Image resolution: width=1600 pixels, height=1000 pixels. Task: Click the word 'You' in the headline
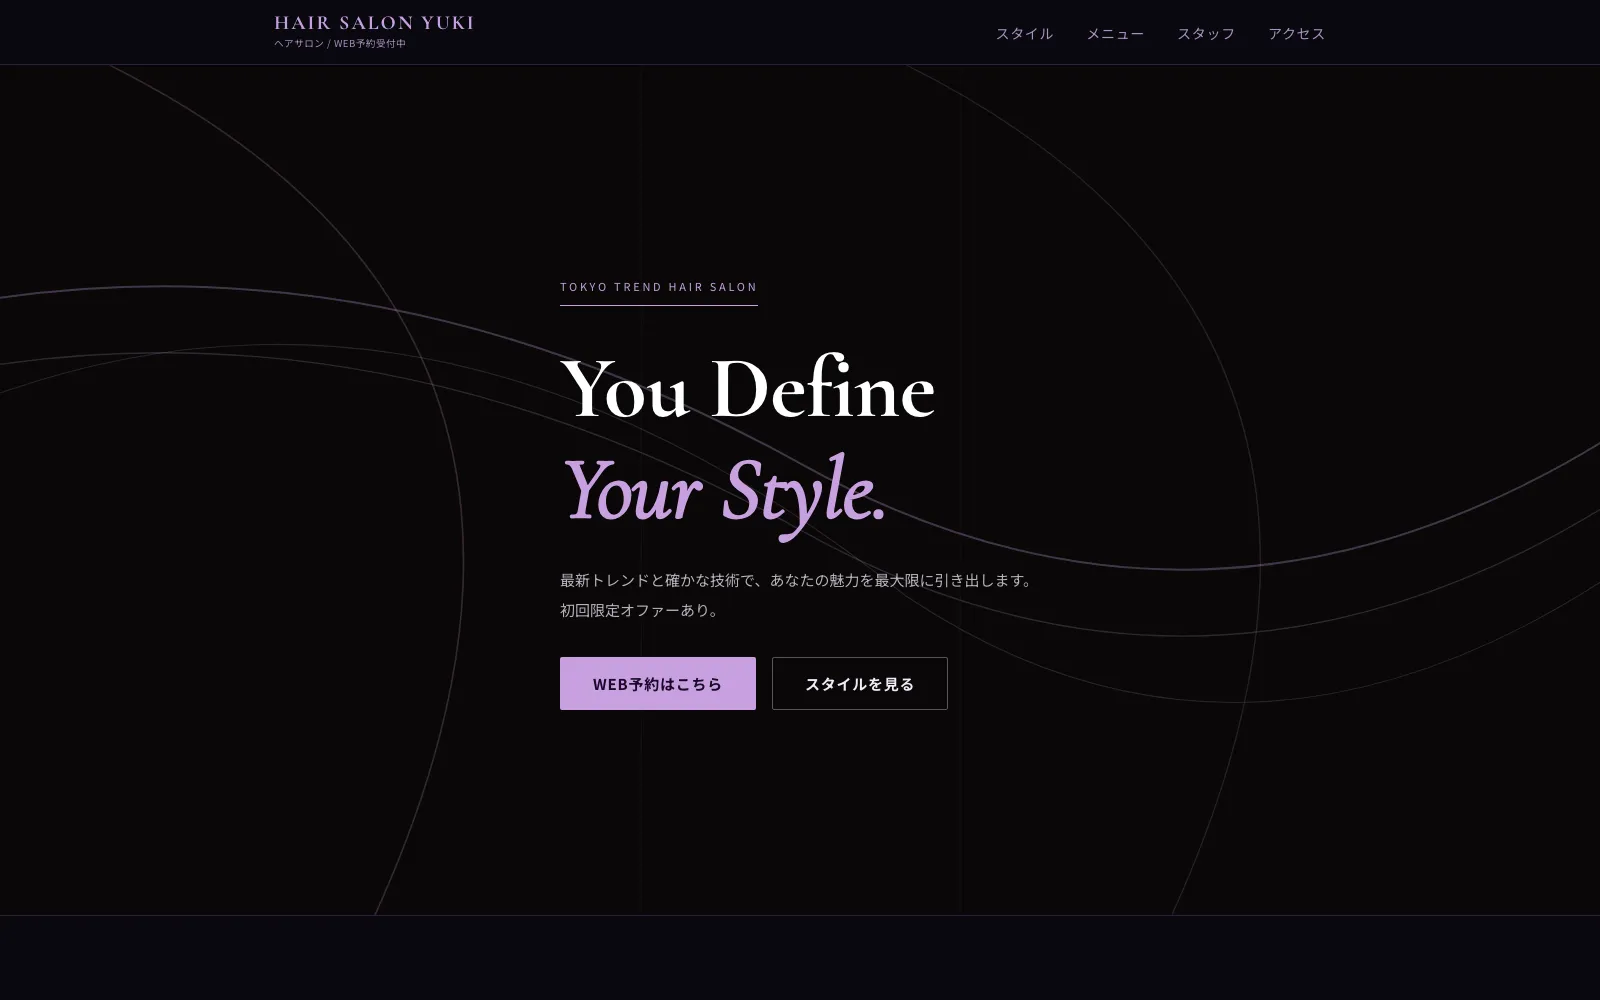625,389
